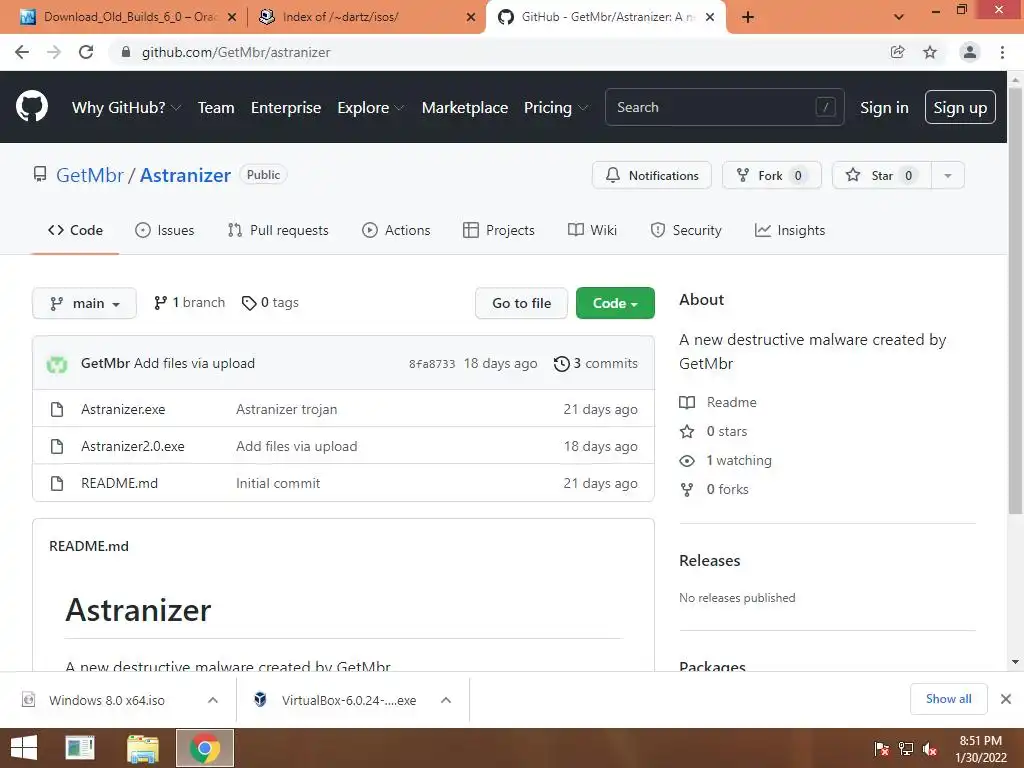Expand the Pricing menu
The width and height of the screenshot is (1024, 768).
click(555, 108)
